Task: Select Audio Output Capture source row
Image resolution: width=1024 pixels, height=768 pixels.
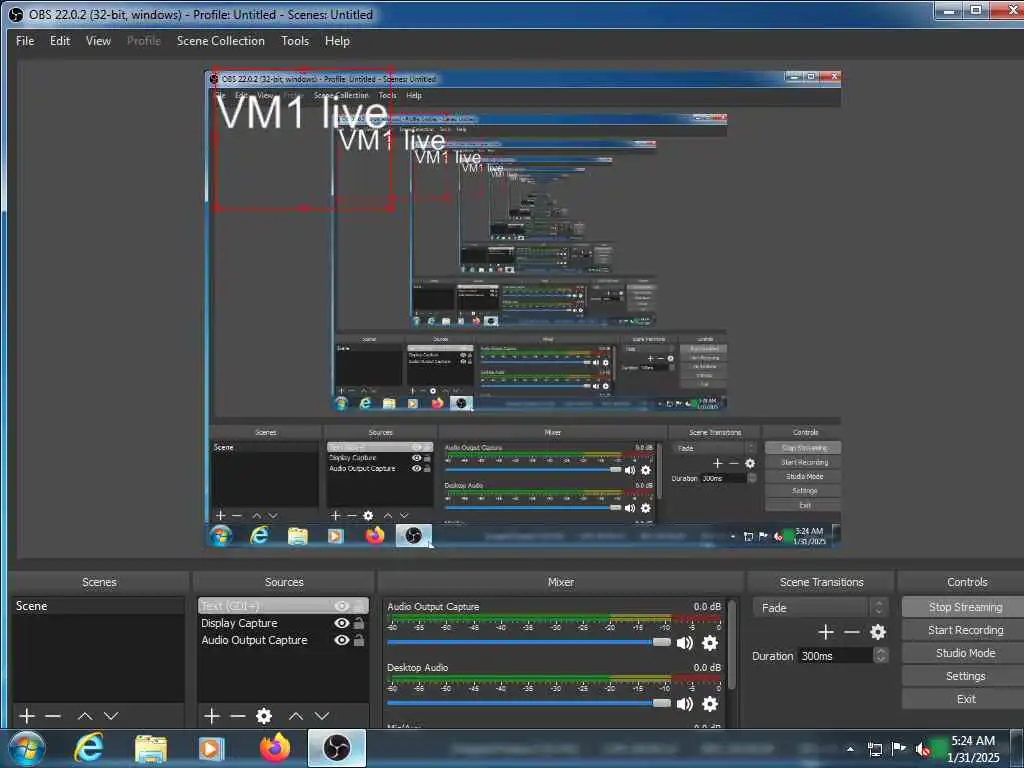Action: [283, 640]
